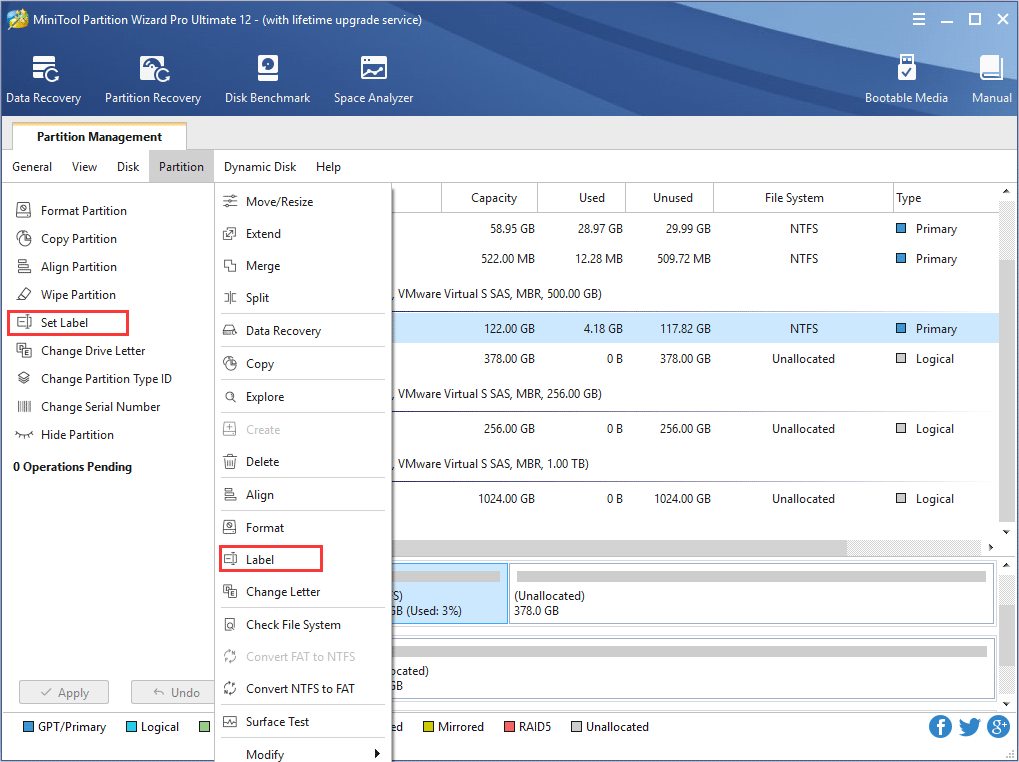Launch Partition Recovery from the toolbar
Image resolution: width=1019 pixels, height=762 pixels.
point(152,78)
